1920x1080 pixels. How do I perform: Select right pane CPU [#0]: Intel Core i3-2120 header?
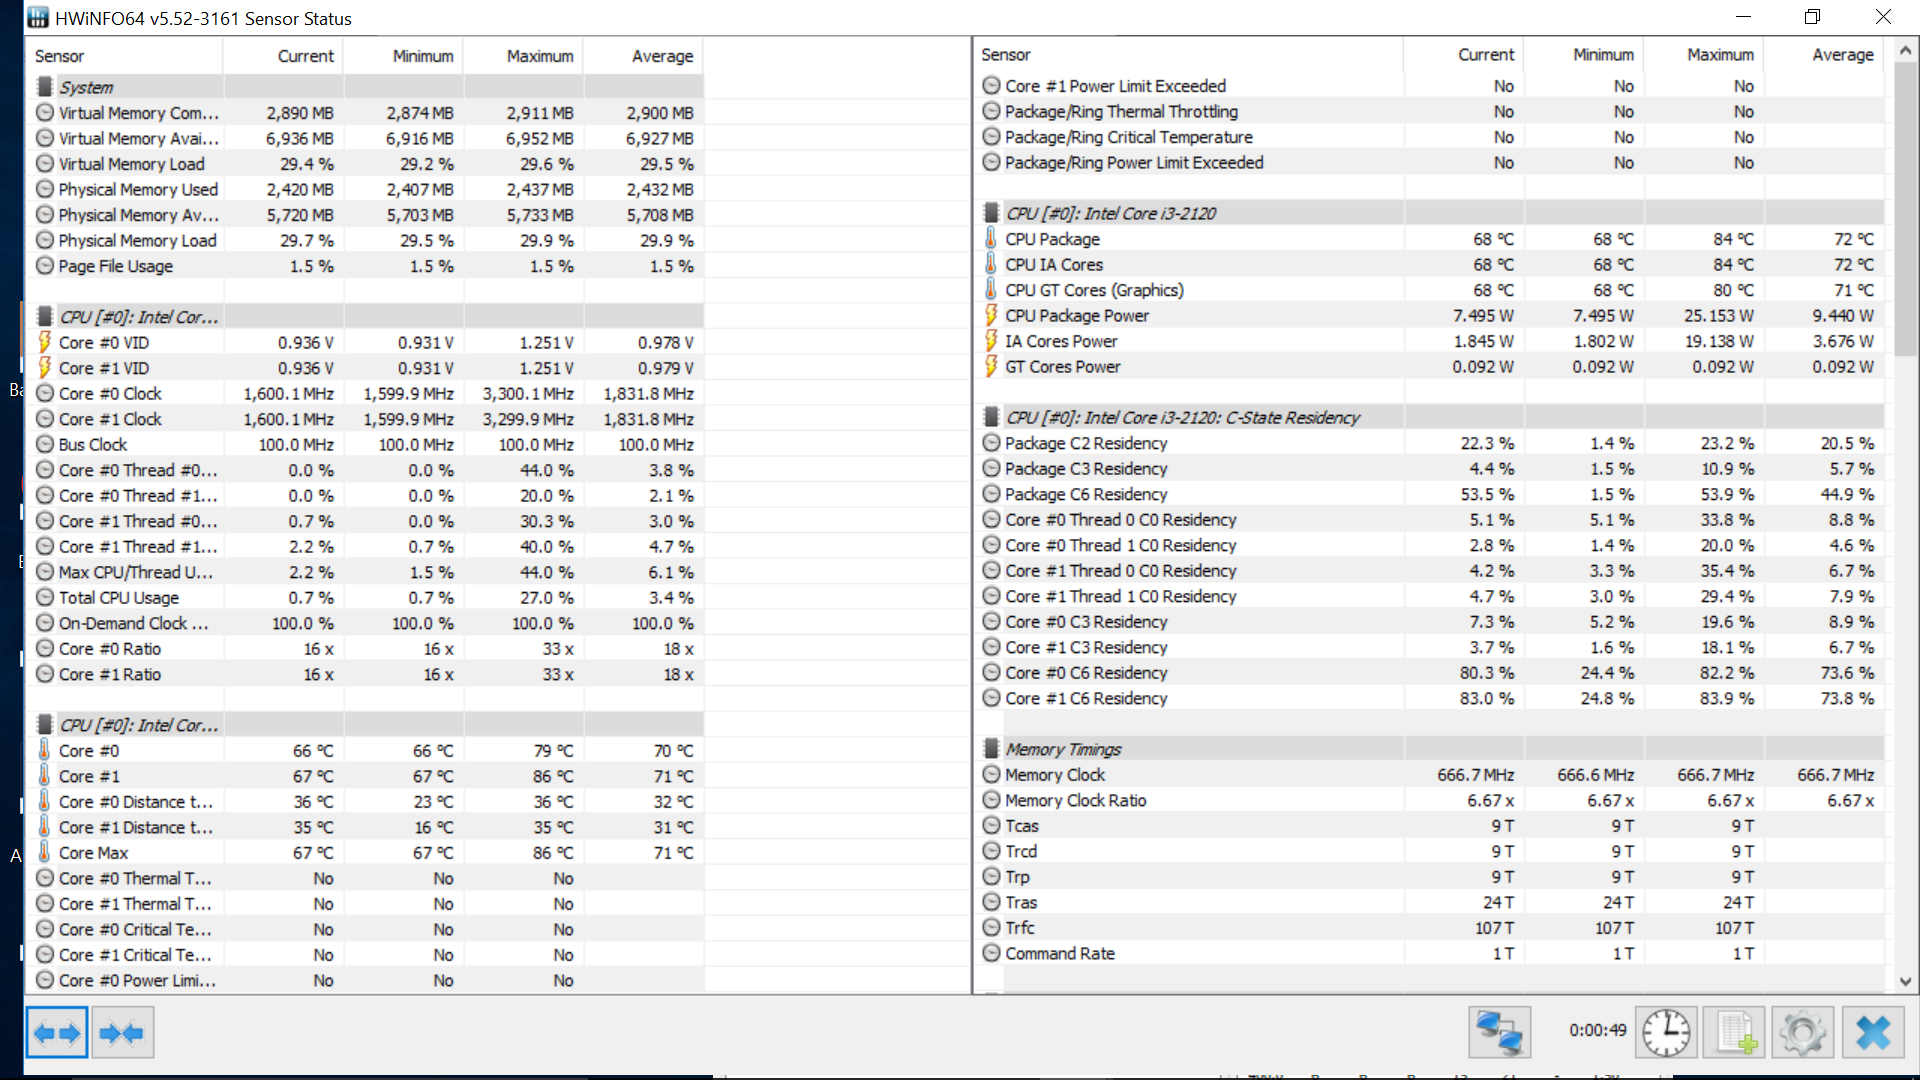click(x=1430, y=213)
